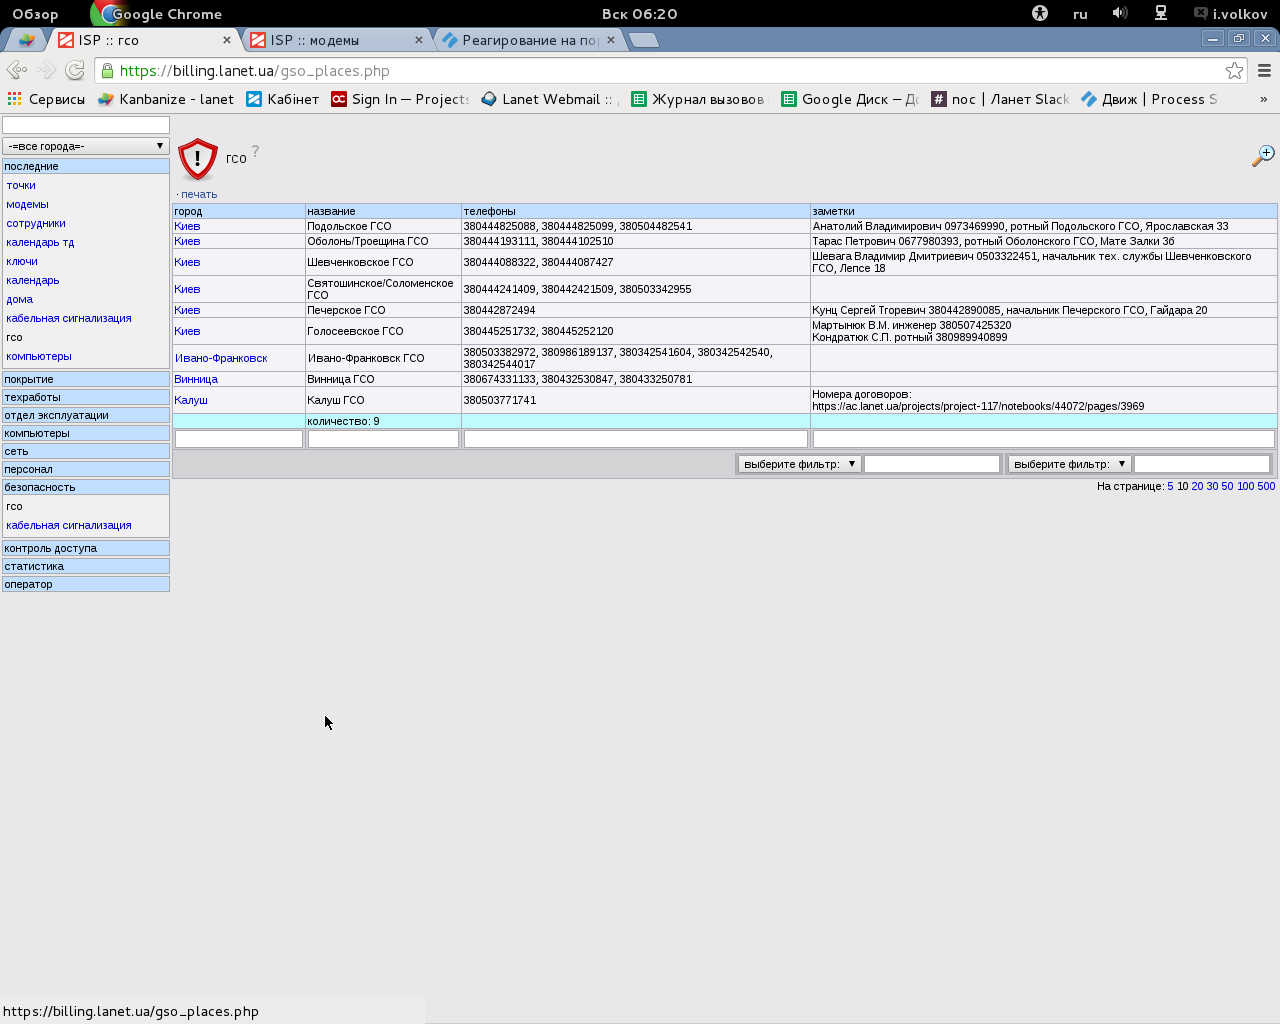
Task: Click the печать print link
Action: [x=199, y=194]
